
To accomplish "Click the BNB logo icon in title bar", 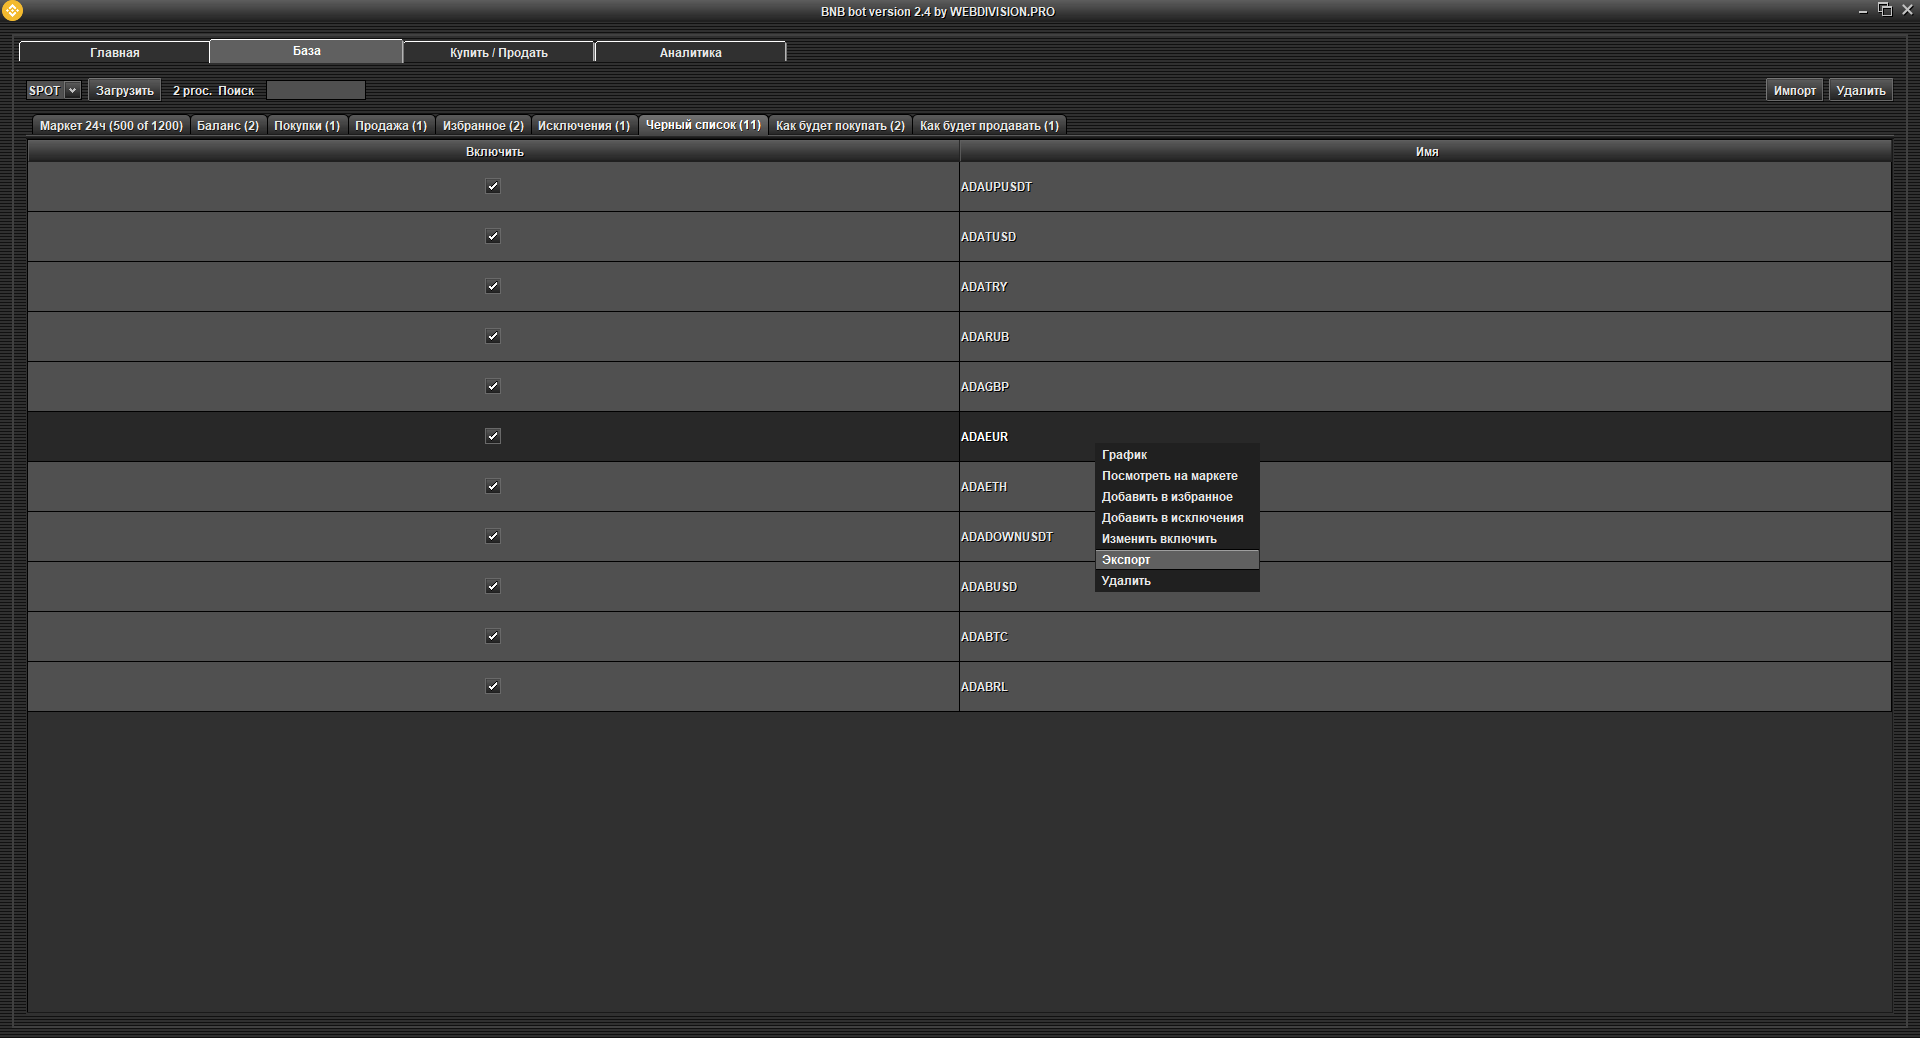I will (12, 11).
